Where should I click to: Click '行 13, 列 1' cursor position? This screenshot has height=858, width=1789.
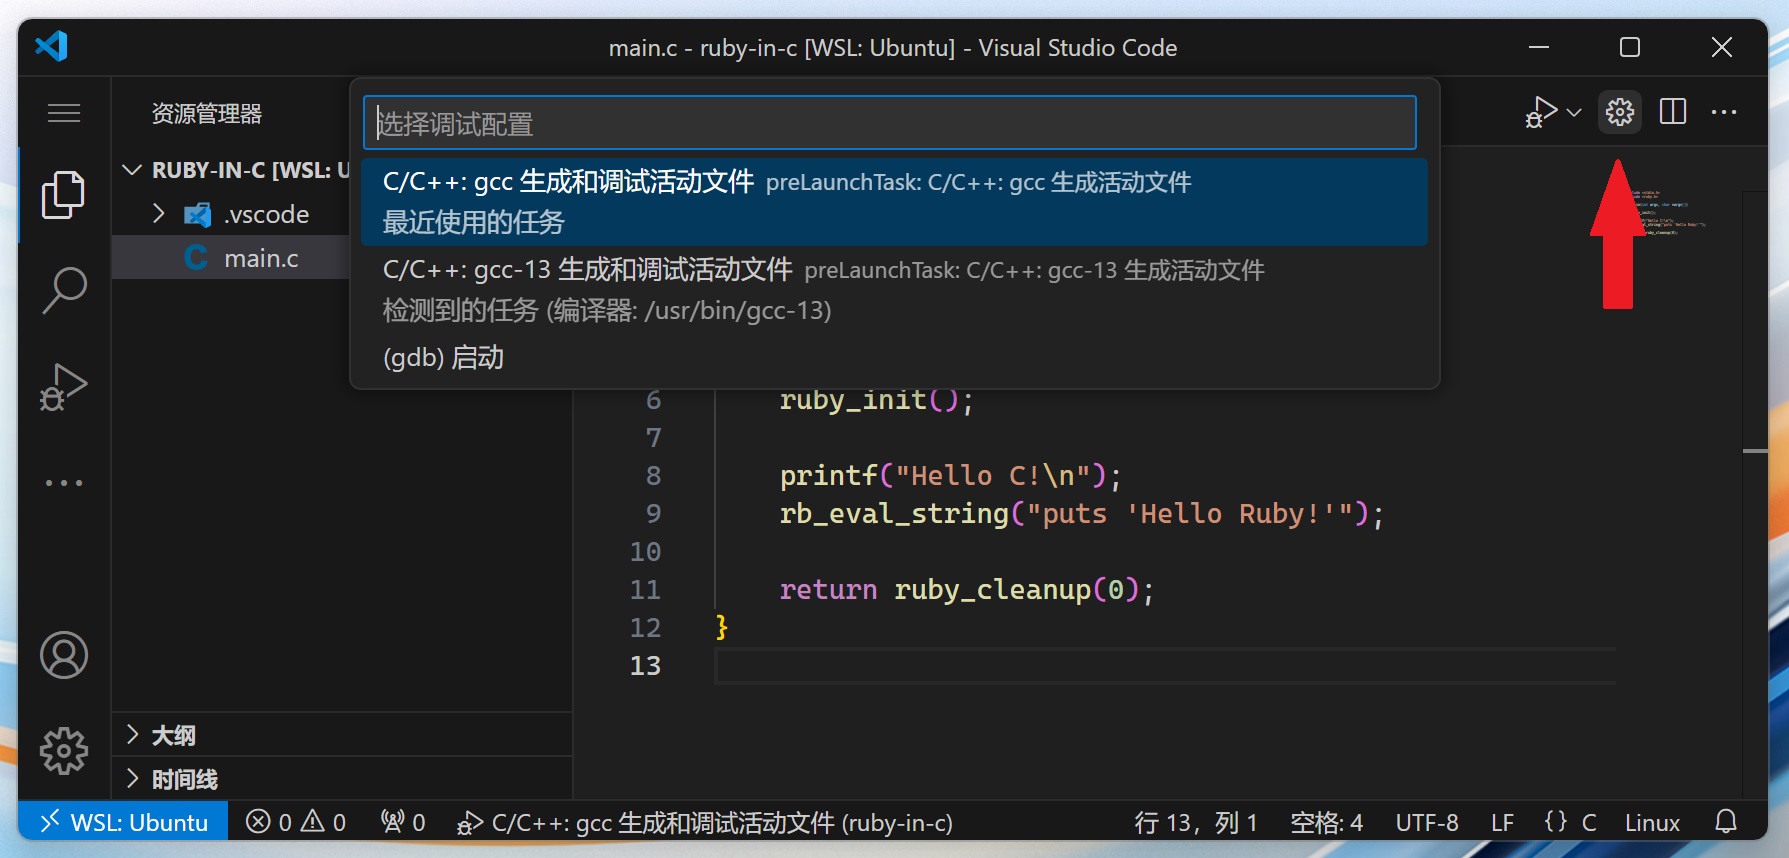(x=1195, y=822)
